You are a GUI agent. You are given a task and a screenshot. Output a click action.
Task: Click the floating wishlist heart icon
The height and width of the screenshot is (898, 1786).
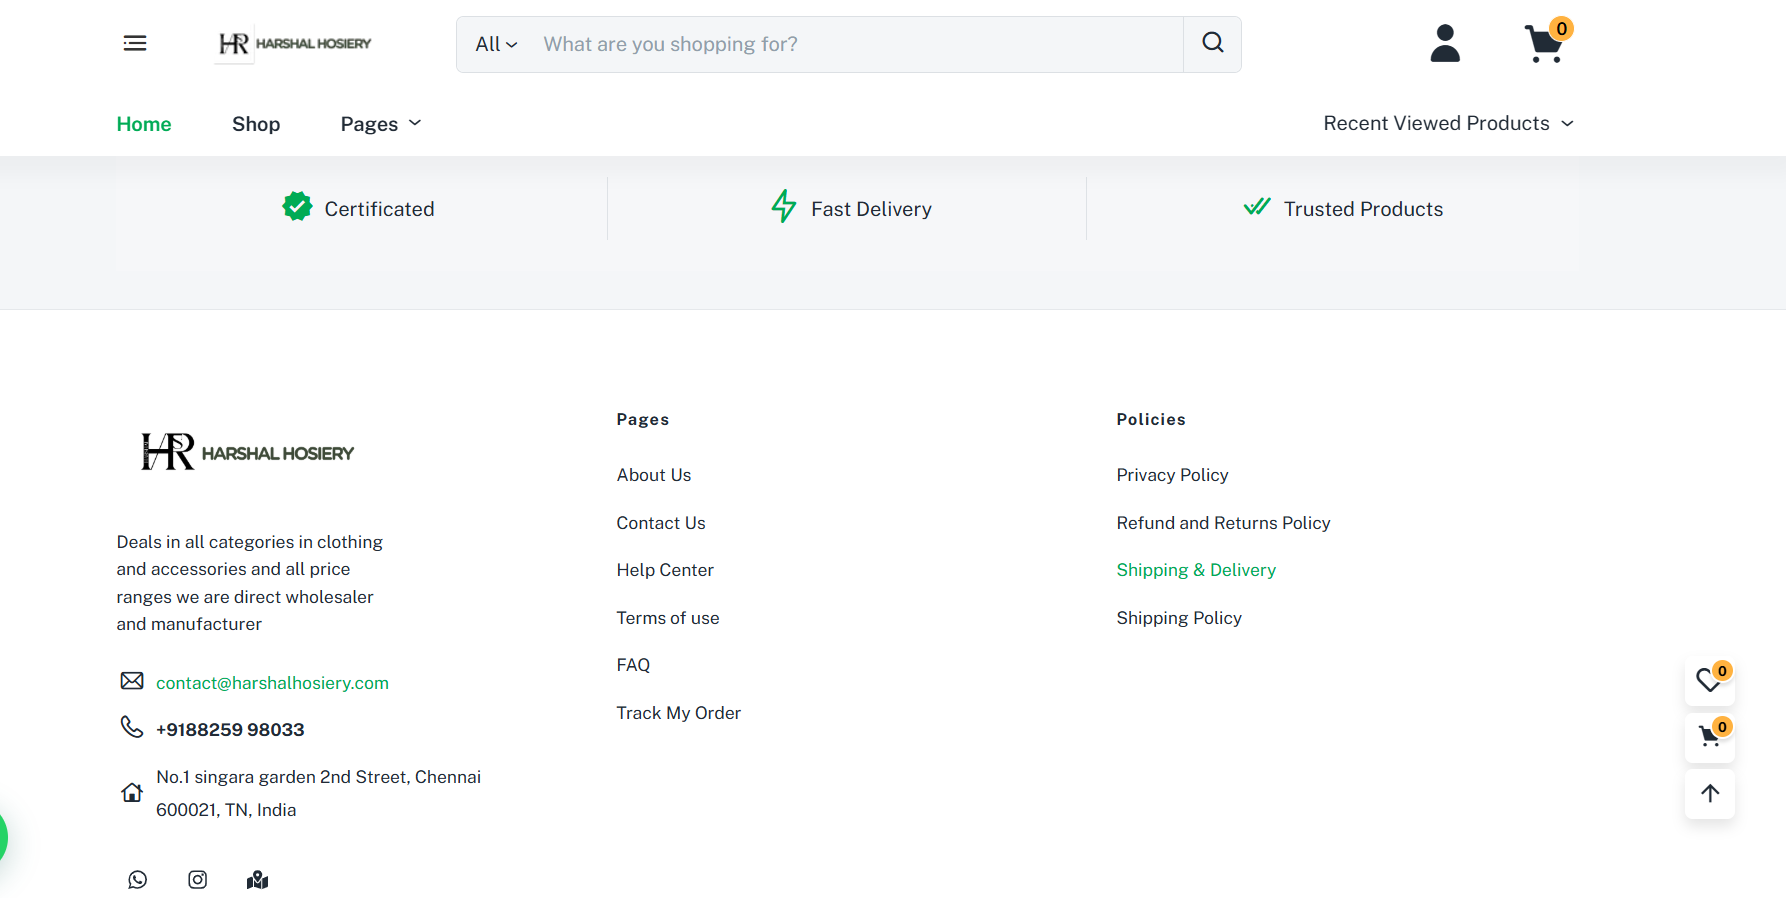coord(1708,681)
